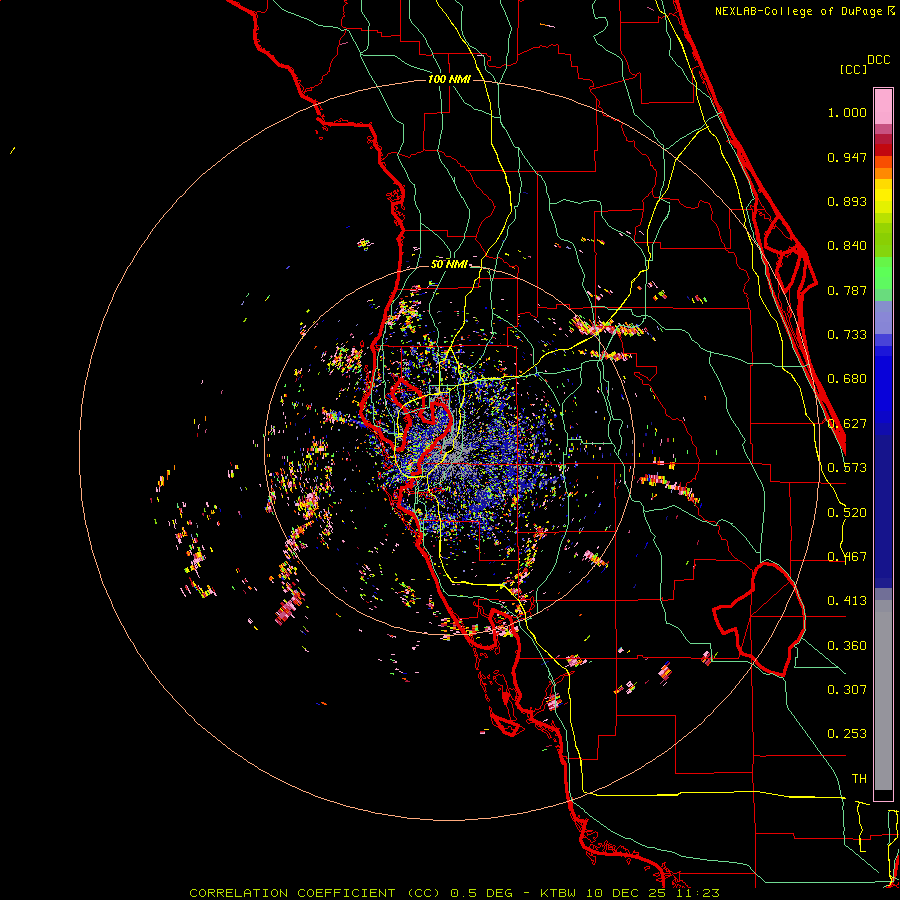
Task: Select the 0.627 scale value
Action: coord(847,424)
